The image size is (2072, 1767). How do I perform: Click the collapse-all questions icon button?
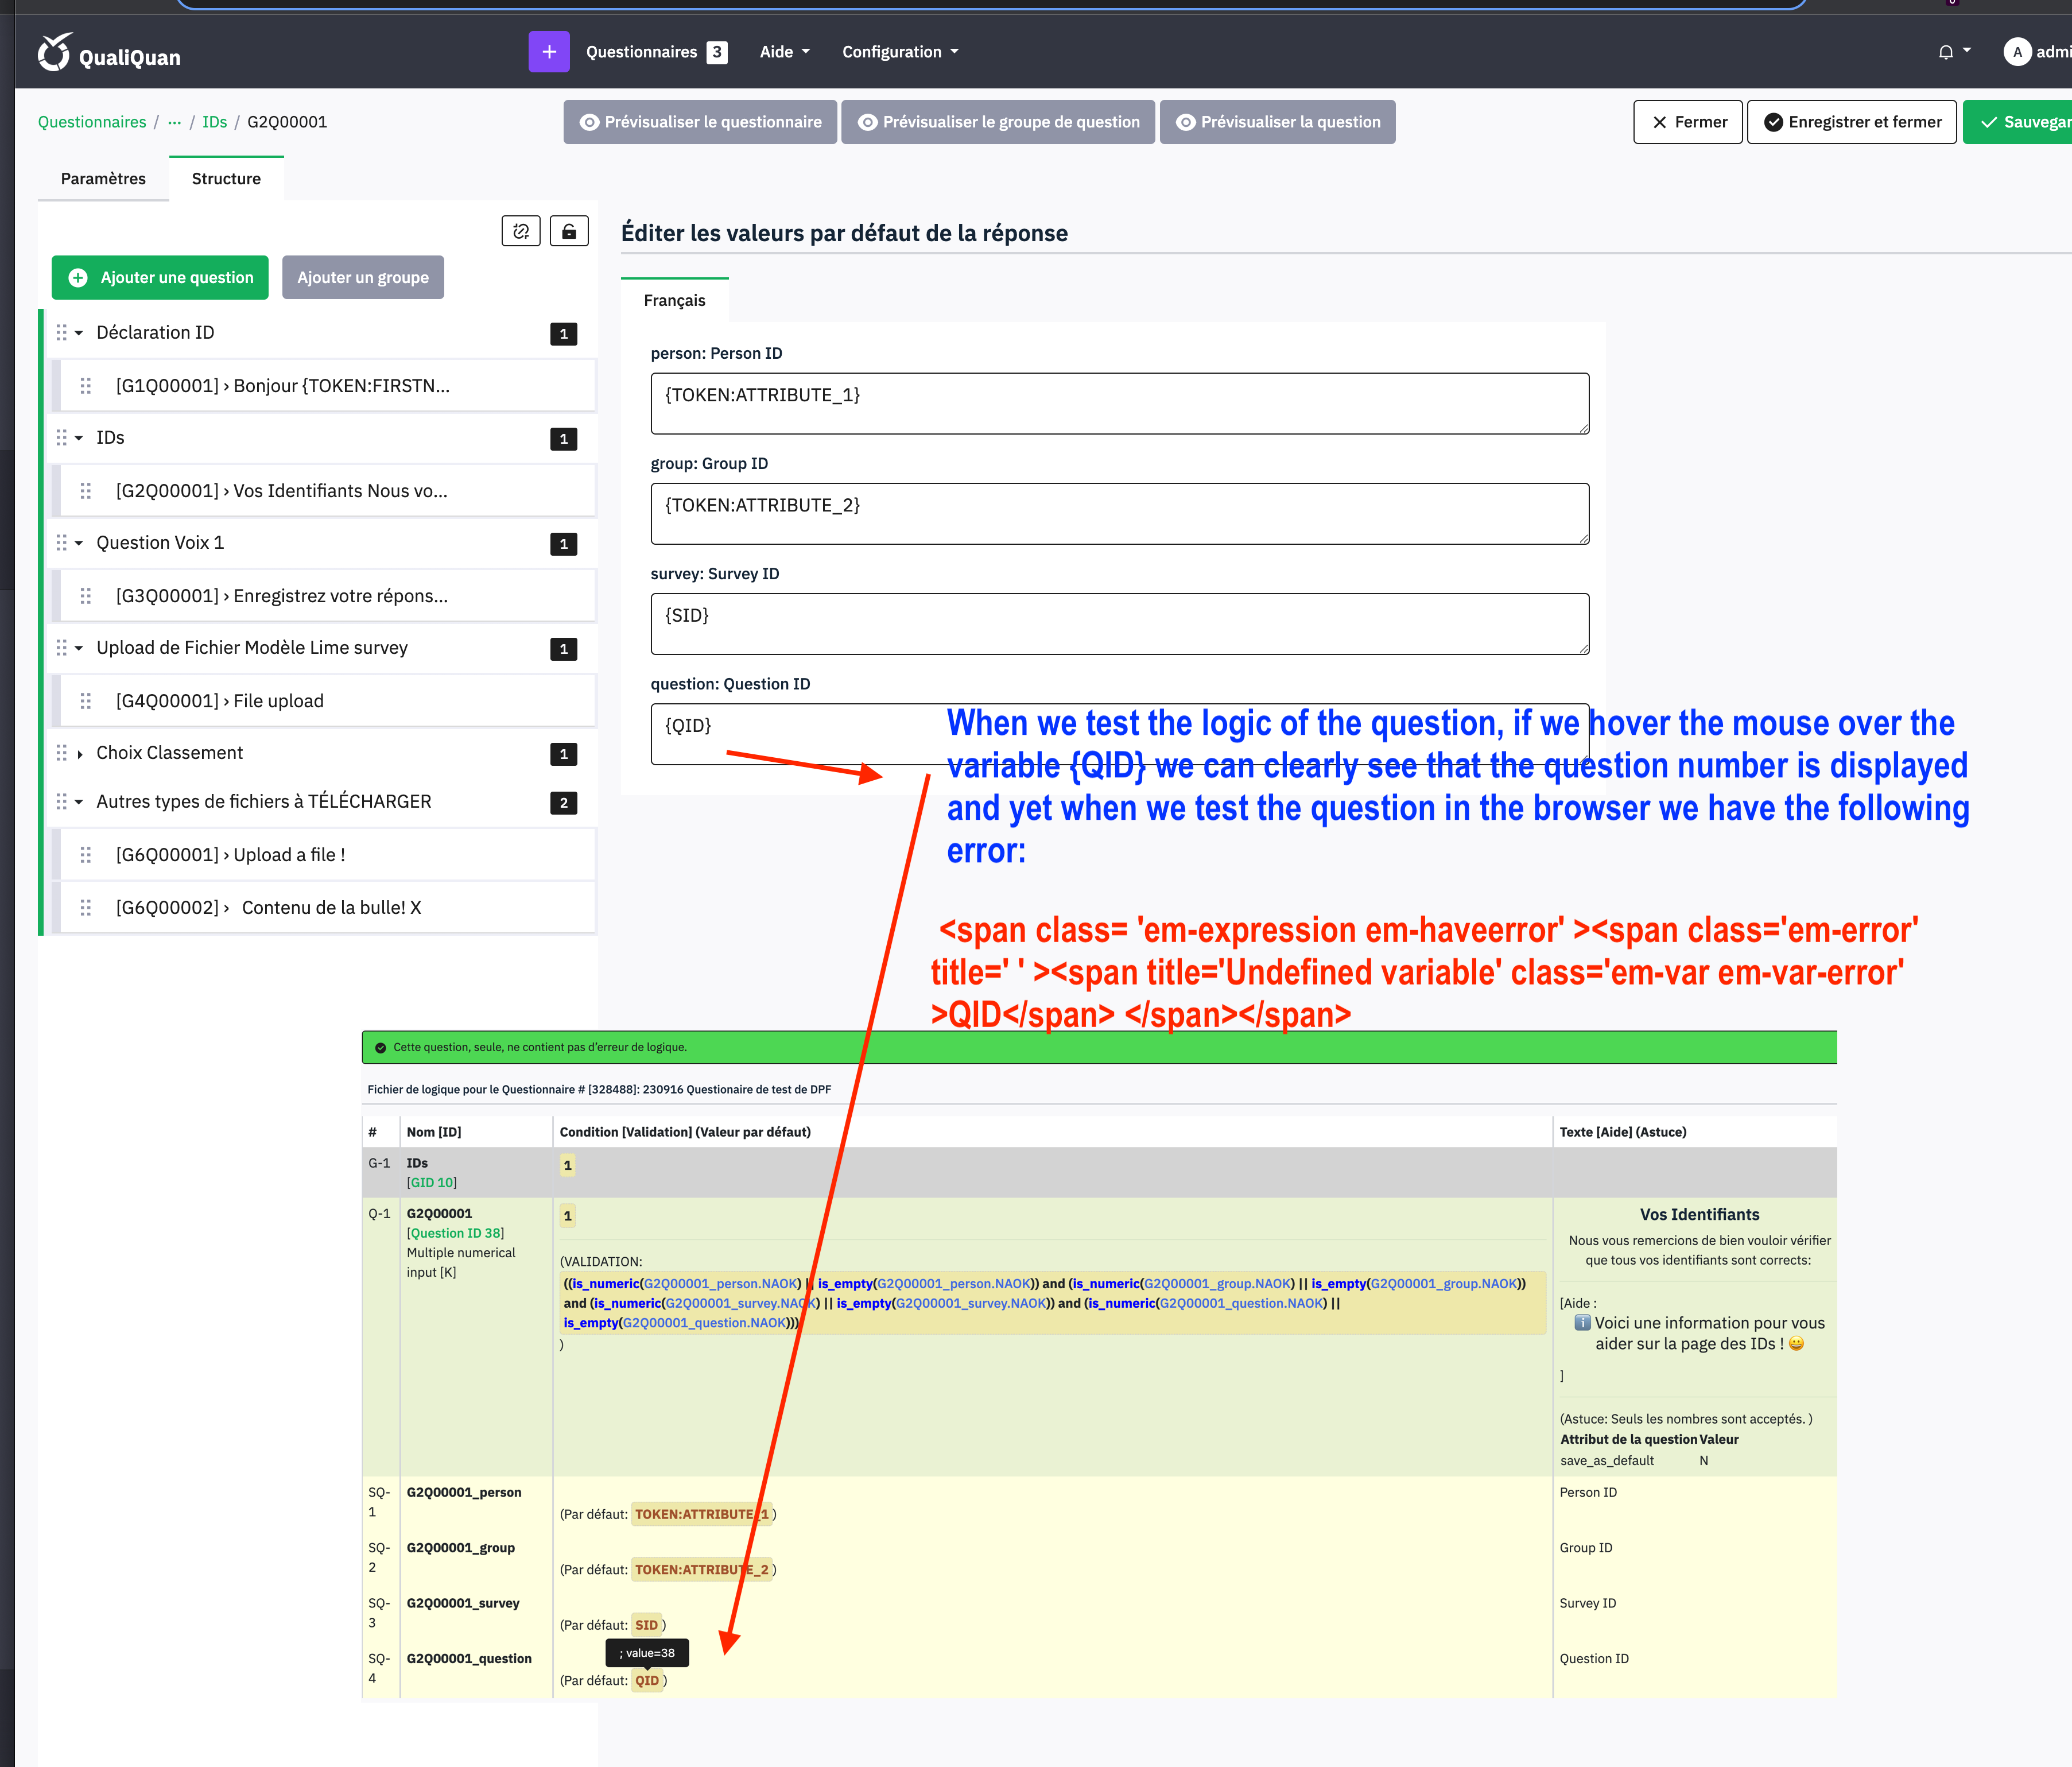pyautogui.click(x=520, y=231)
